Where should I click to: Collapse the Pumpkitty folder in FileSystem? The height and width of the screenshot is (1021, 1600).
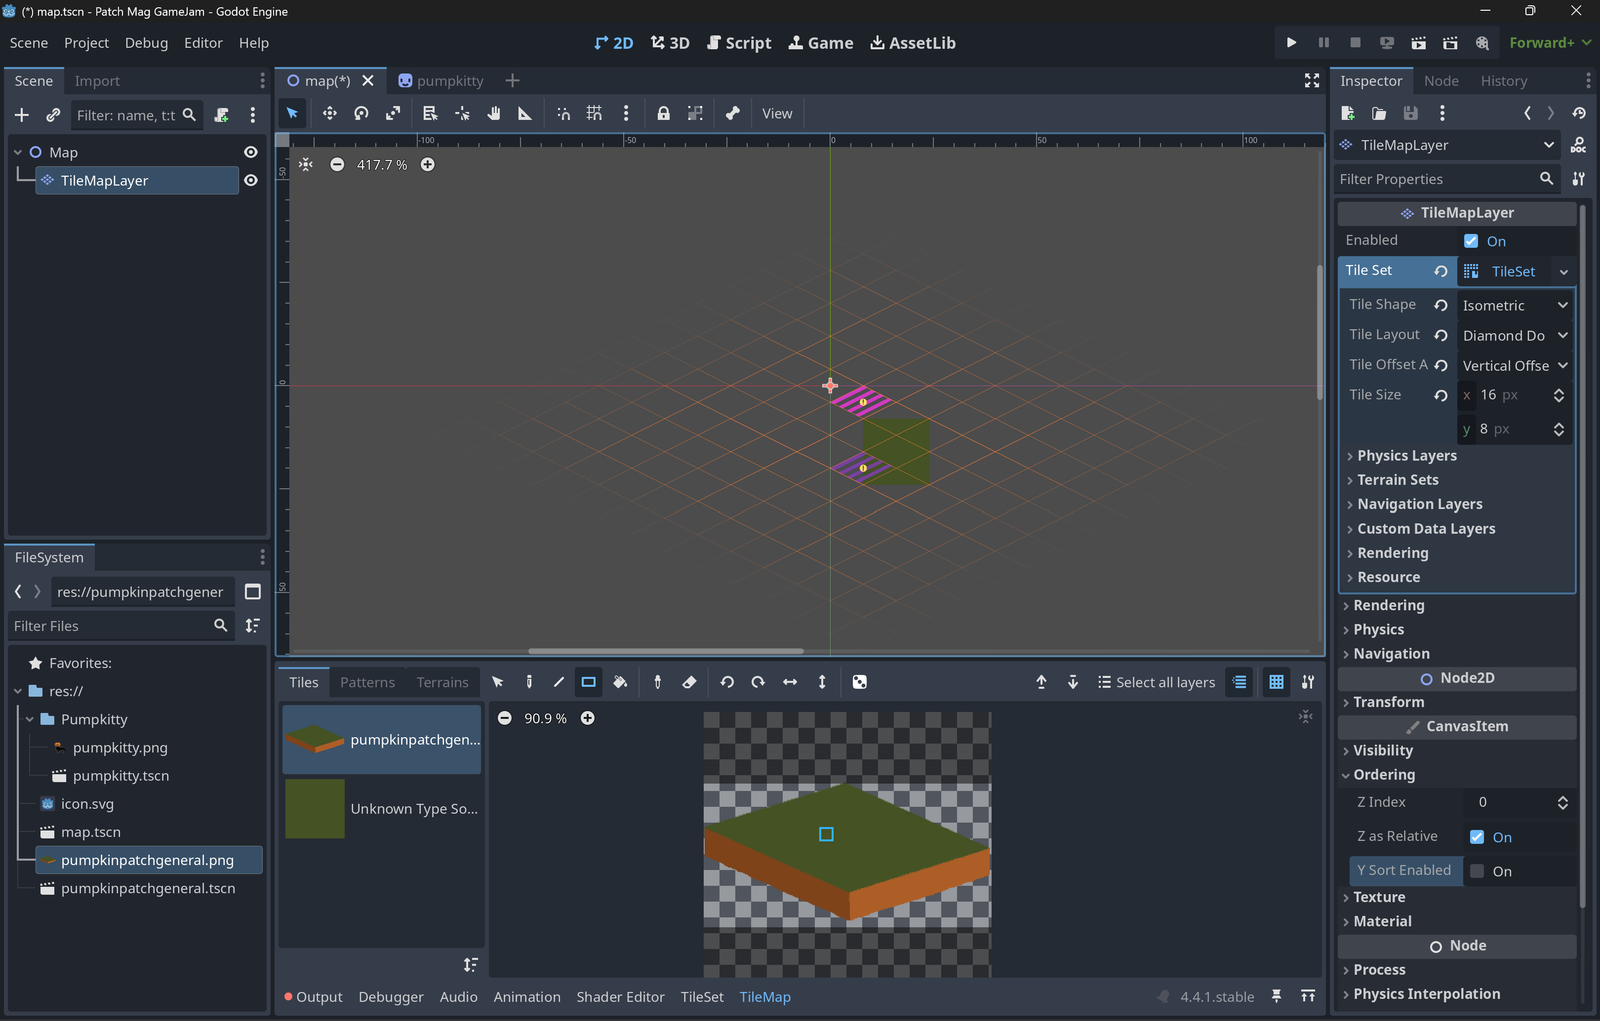pos(30,719)
